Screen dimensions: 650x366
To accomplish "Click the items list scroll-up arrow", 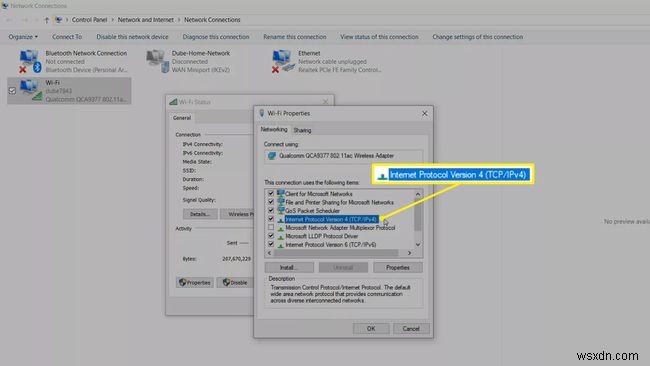I will point(418,194).
